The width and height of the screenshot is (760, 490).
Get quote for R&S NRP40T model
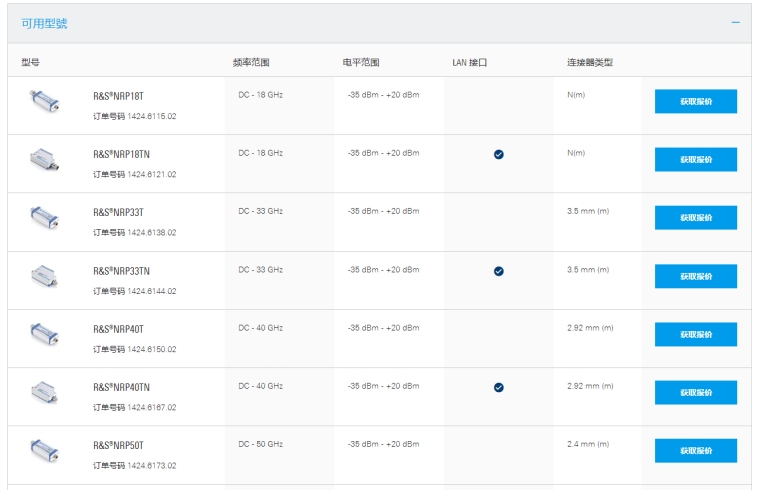pos(695,334)
